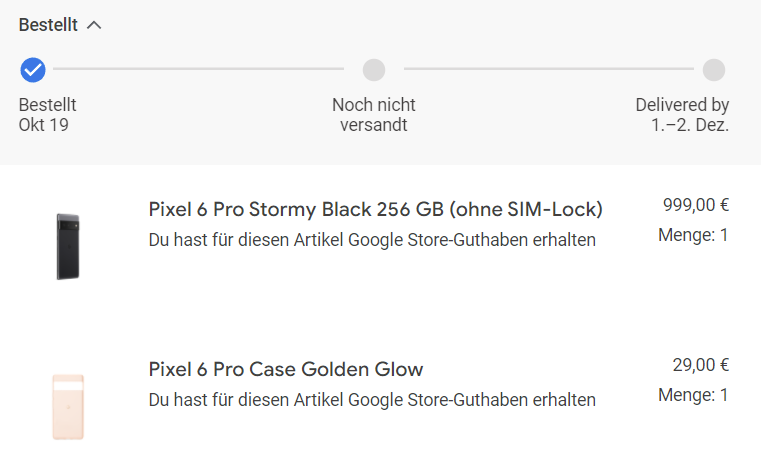This screenshot has width=761, height=461.
Task: Click Store-Guthaben note under Golden Glow case
Action: click(372, 400)
